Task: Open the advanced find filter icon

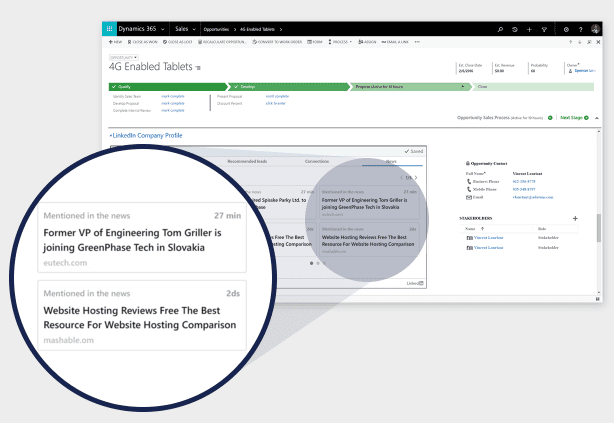Action: tap(544, 29)
